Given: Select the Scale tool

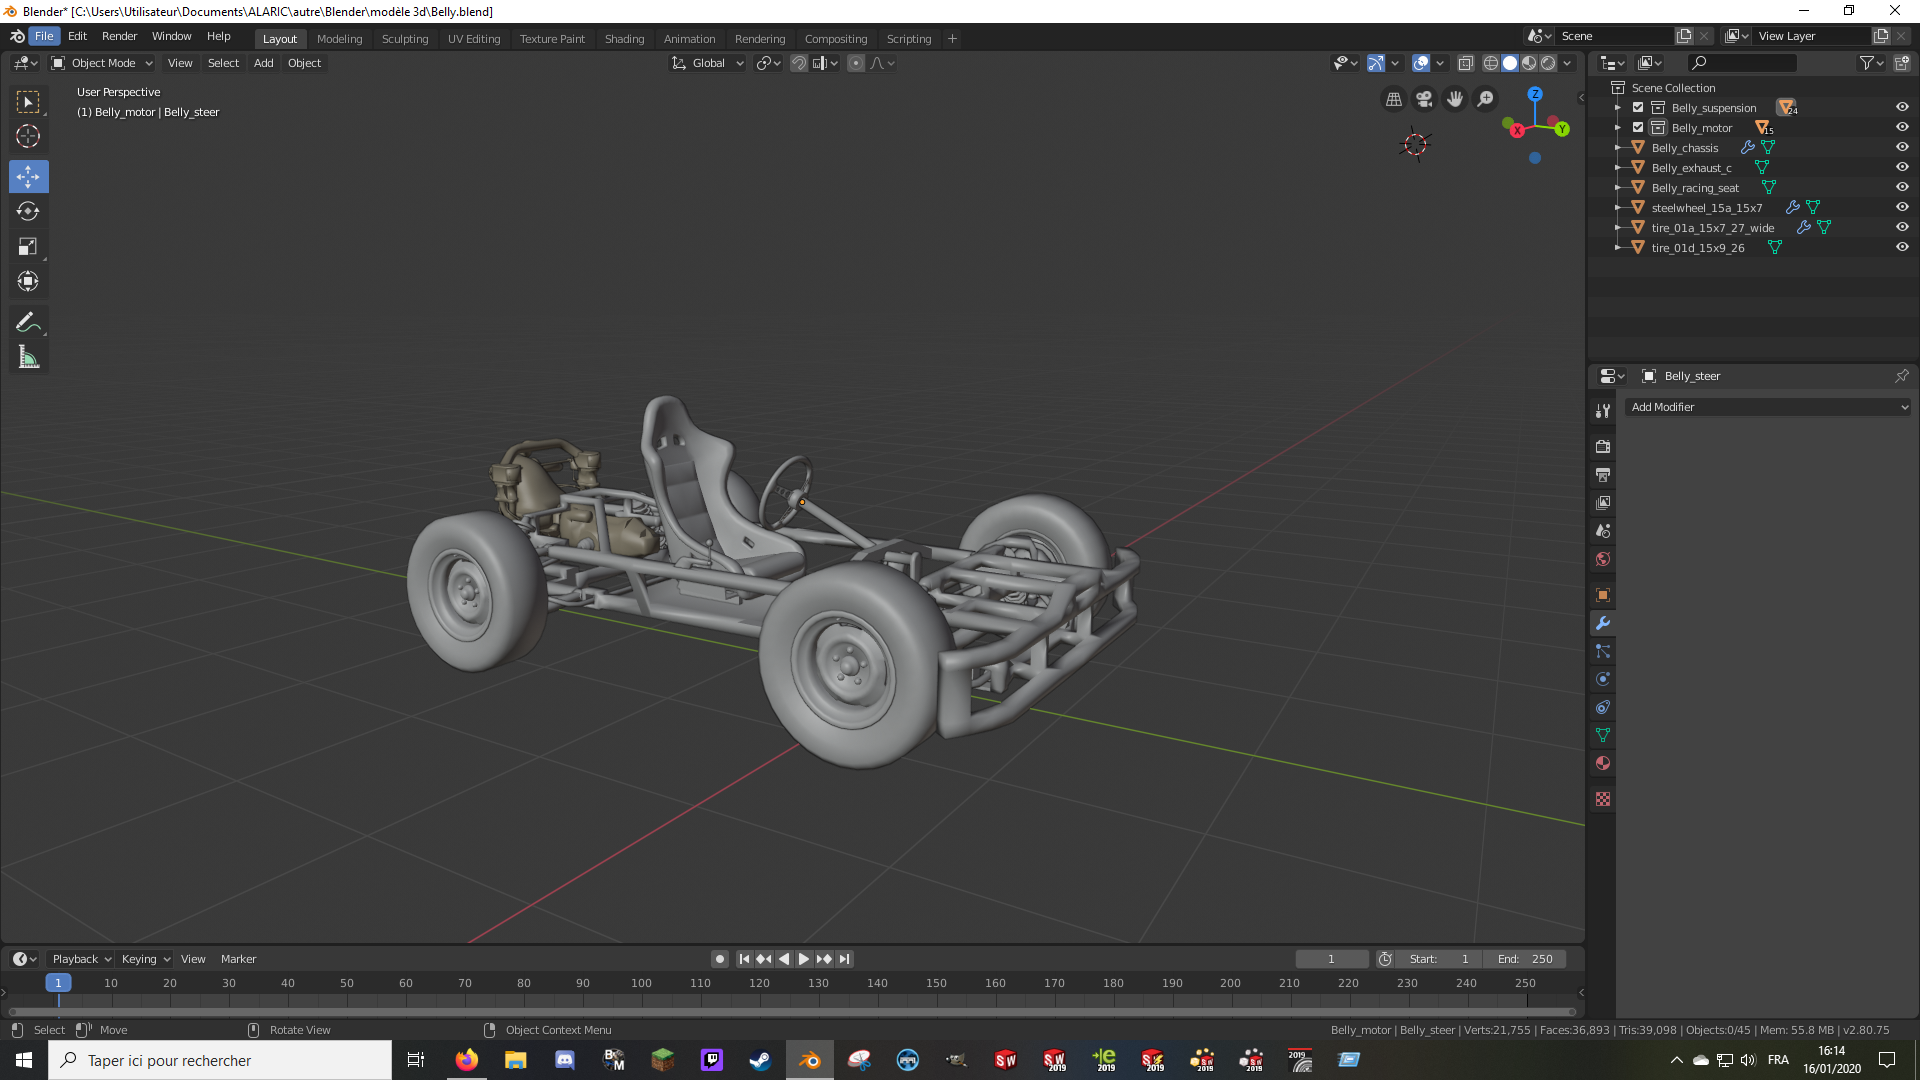Looking at the screenshot, I should click(x=28, y=246).
